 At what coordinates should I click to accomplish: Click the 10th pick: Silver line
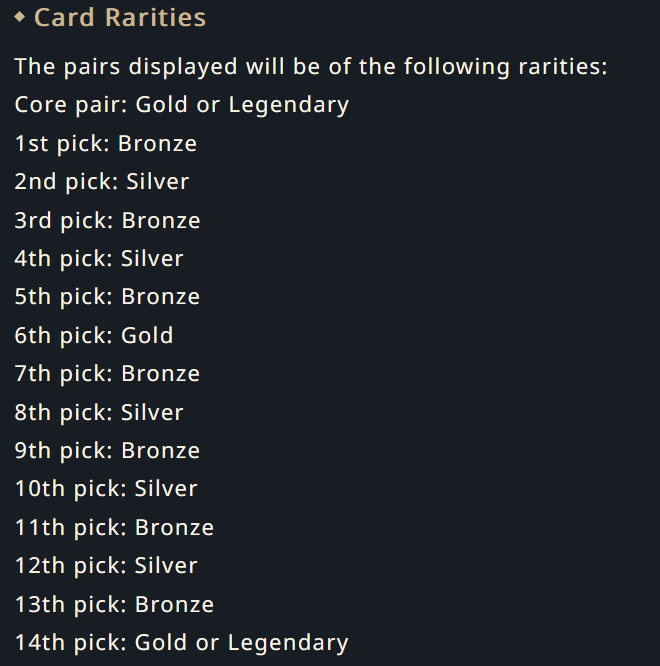[106, 489]
